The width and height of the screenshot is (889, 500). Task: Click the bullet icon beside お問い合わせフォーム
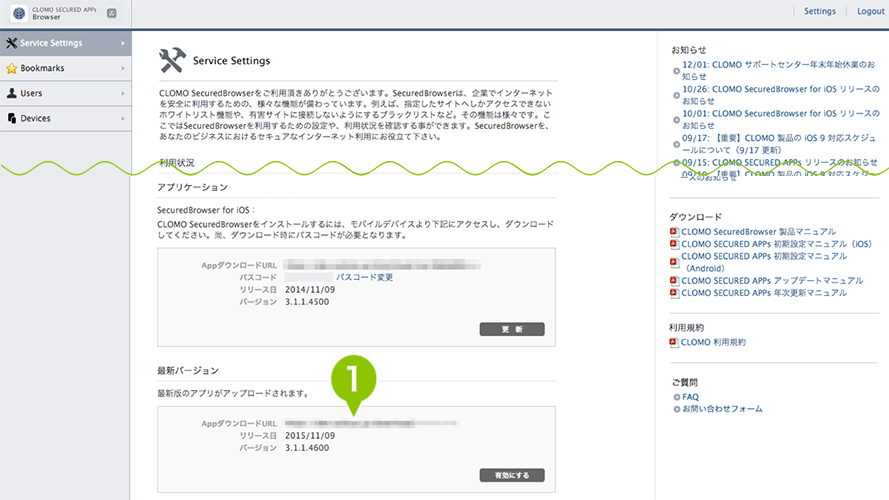pyautogui.click(x=676, y=409)
